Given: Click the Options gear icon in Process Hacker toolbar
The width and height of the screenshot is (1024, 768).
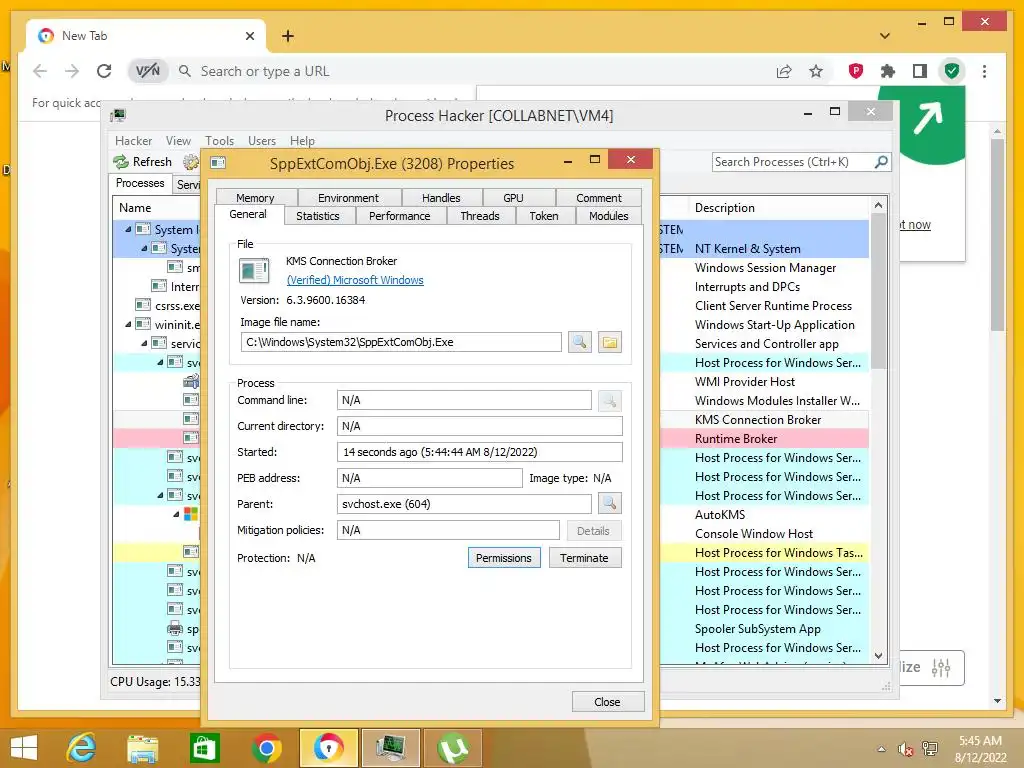Looking at the screenshot, I should pos(191,161).
